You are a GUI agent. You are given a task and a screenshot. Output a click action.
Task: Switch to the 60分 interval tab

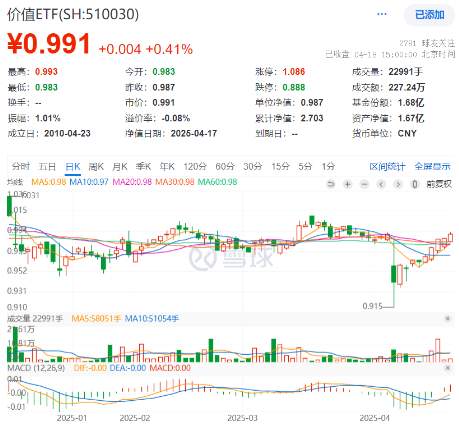(225, 166)
